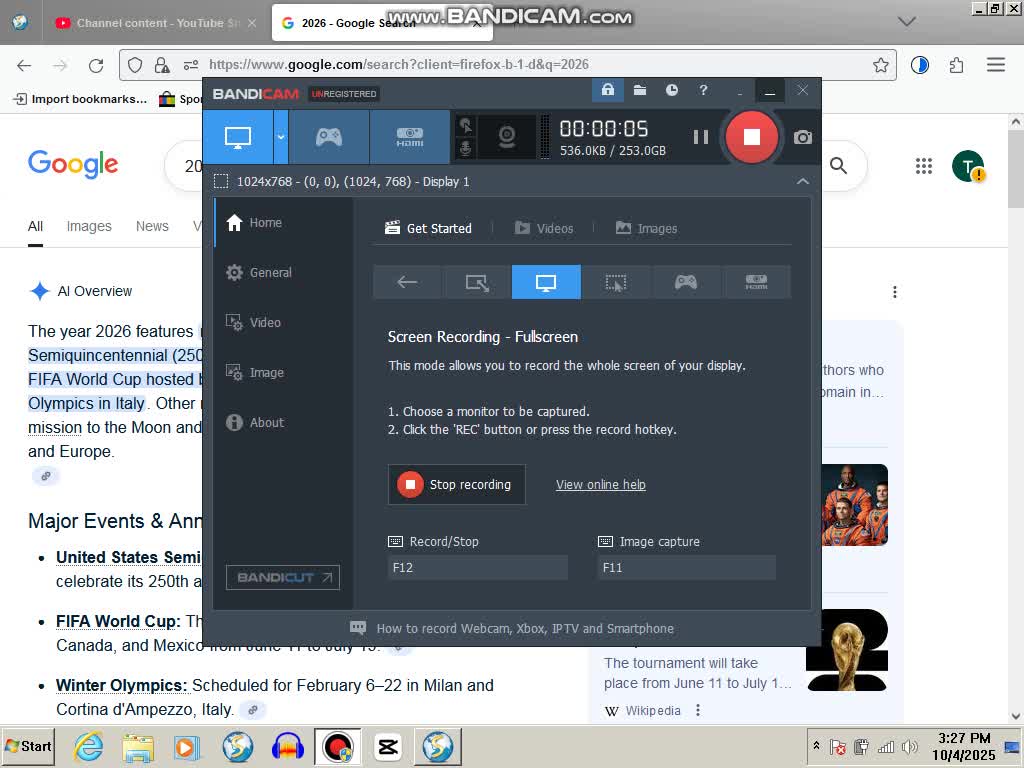Click the Record/Stop hotkey field
This screenshot has height=768, width=1024.
pos(477,567)
